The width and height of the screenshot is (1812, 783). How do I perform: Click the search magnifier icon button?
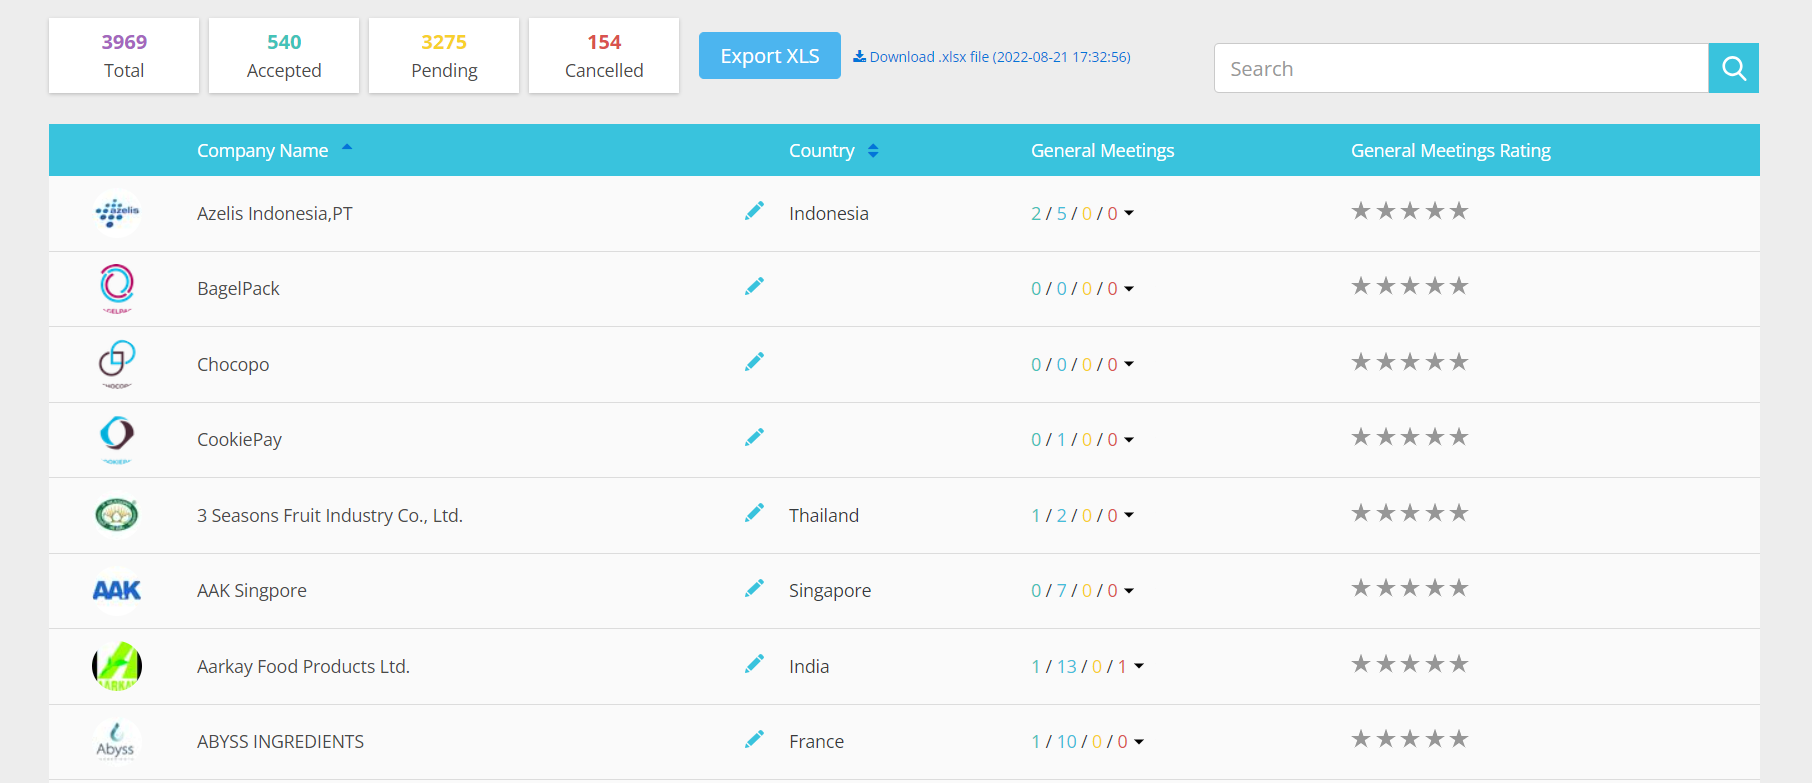click(x=1733, y=68)
